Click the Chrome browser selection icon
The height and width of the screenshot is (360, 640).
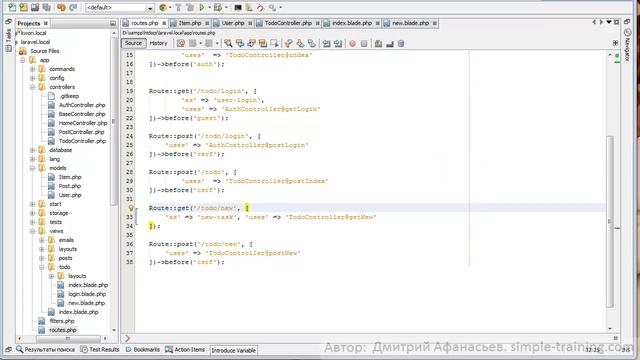[x=163, y=7]
